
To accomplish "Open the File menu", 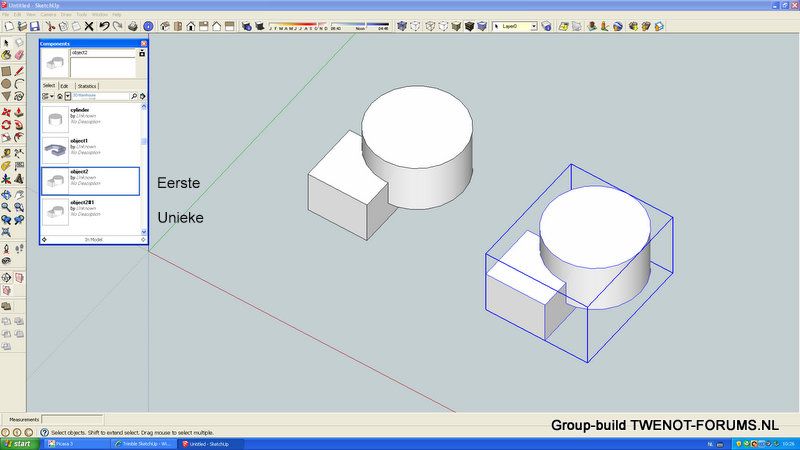I will pos(6,15).
